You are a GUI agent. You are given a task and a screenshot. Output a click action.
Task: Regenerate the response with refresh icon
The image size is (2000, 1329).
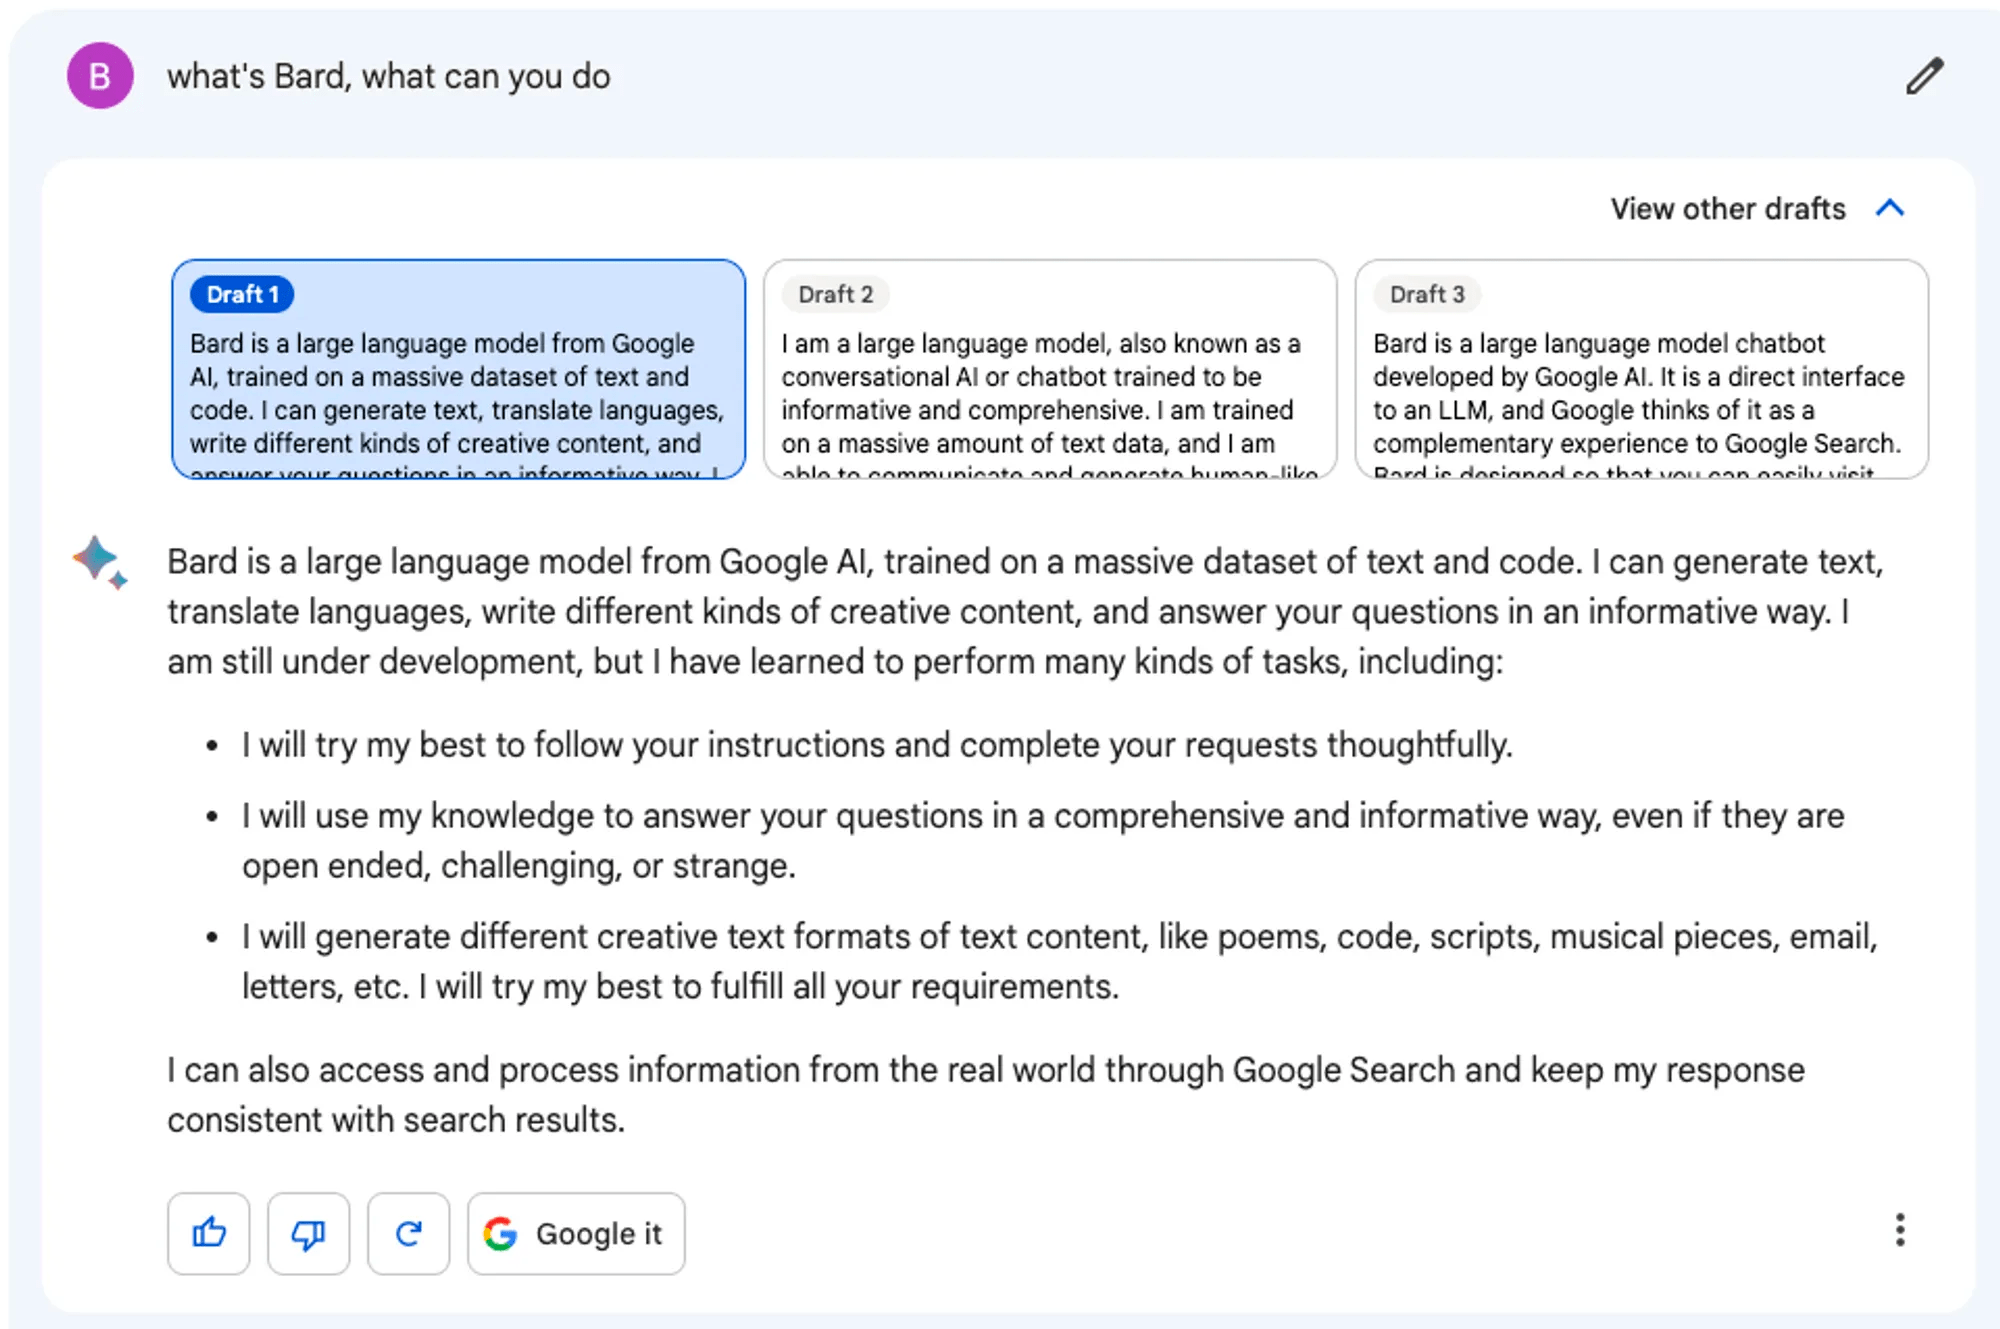(x=408, y=1233)
